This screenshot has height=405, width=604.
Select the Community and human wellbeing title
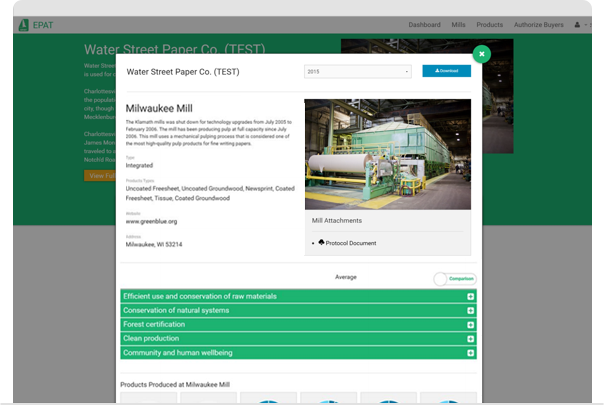click(x=178, y=353)
